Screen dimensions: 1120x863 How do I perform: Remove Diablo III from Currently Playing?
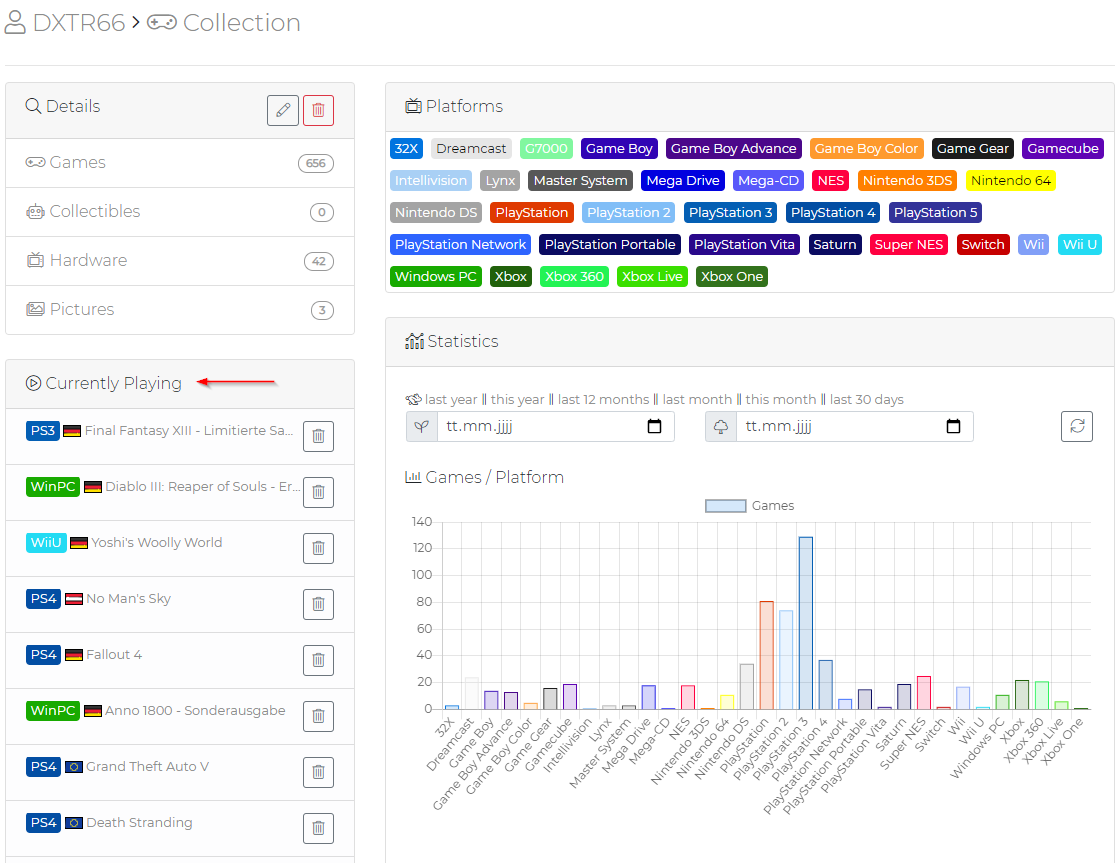pyautogui.click(x=319, y=492)
